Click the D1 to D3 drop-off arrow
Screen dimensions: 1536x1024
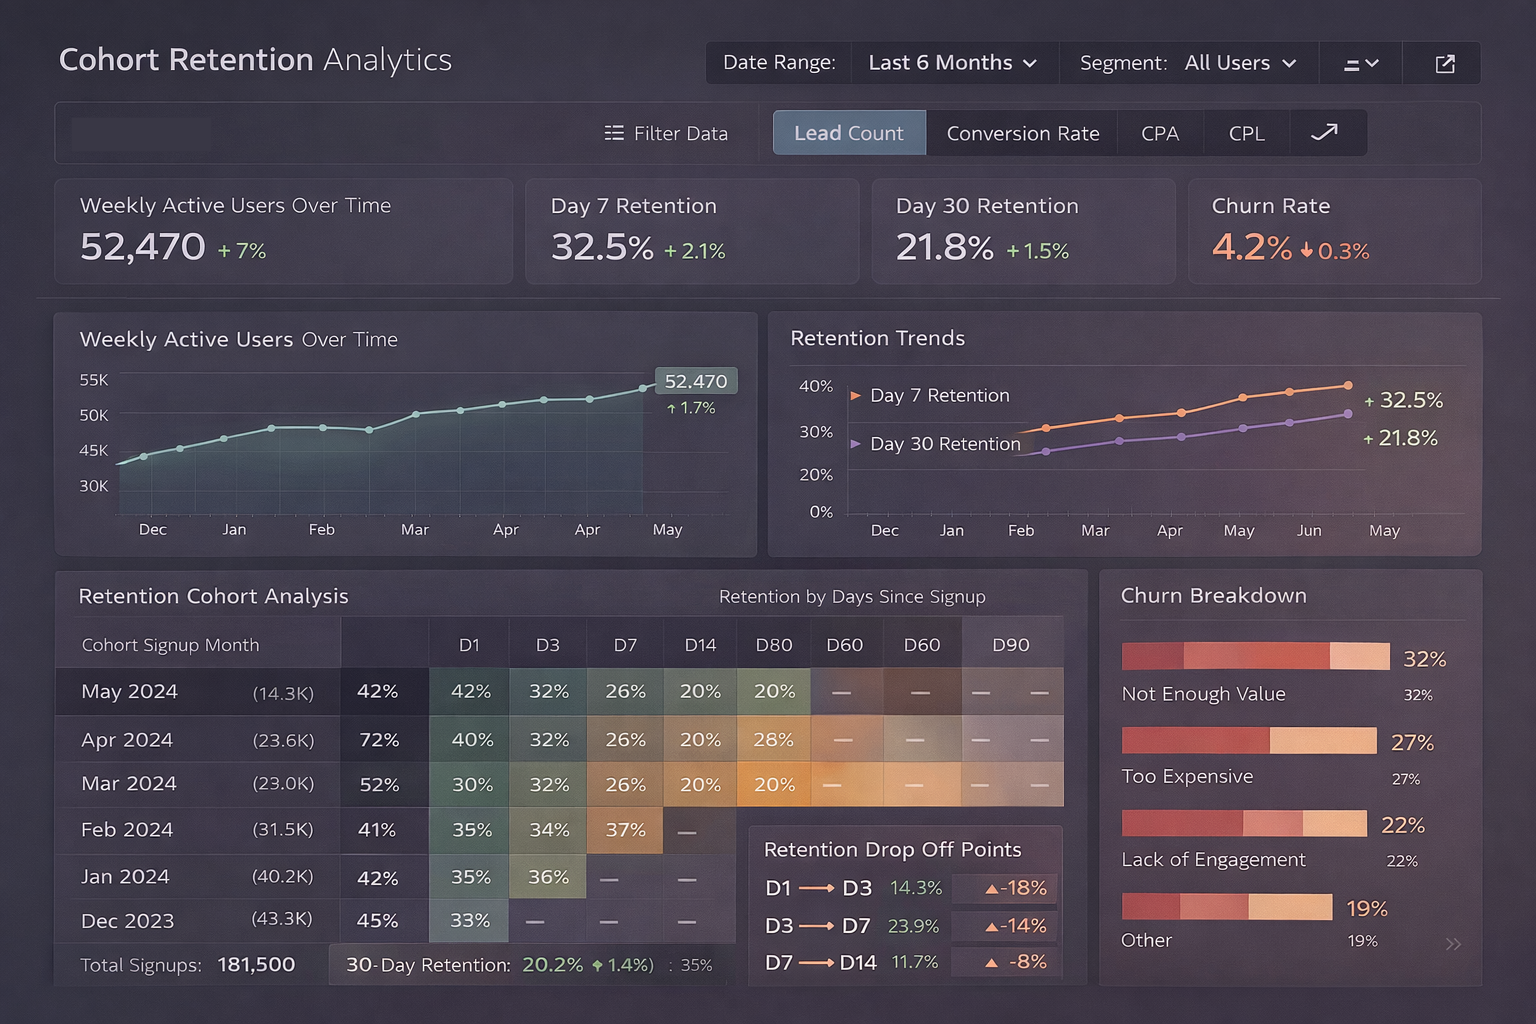click(816, 888)
